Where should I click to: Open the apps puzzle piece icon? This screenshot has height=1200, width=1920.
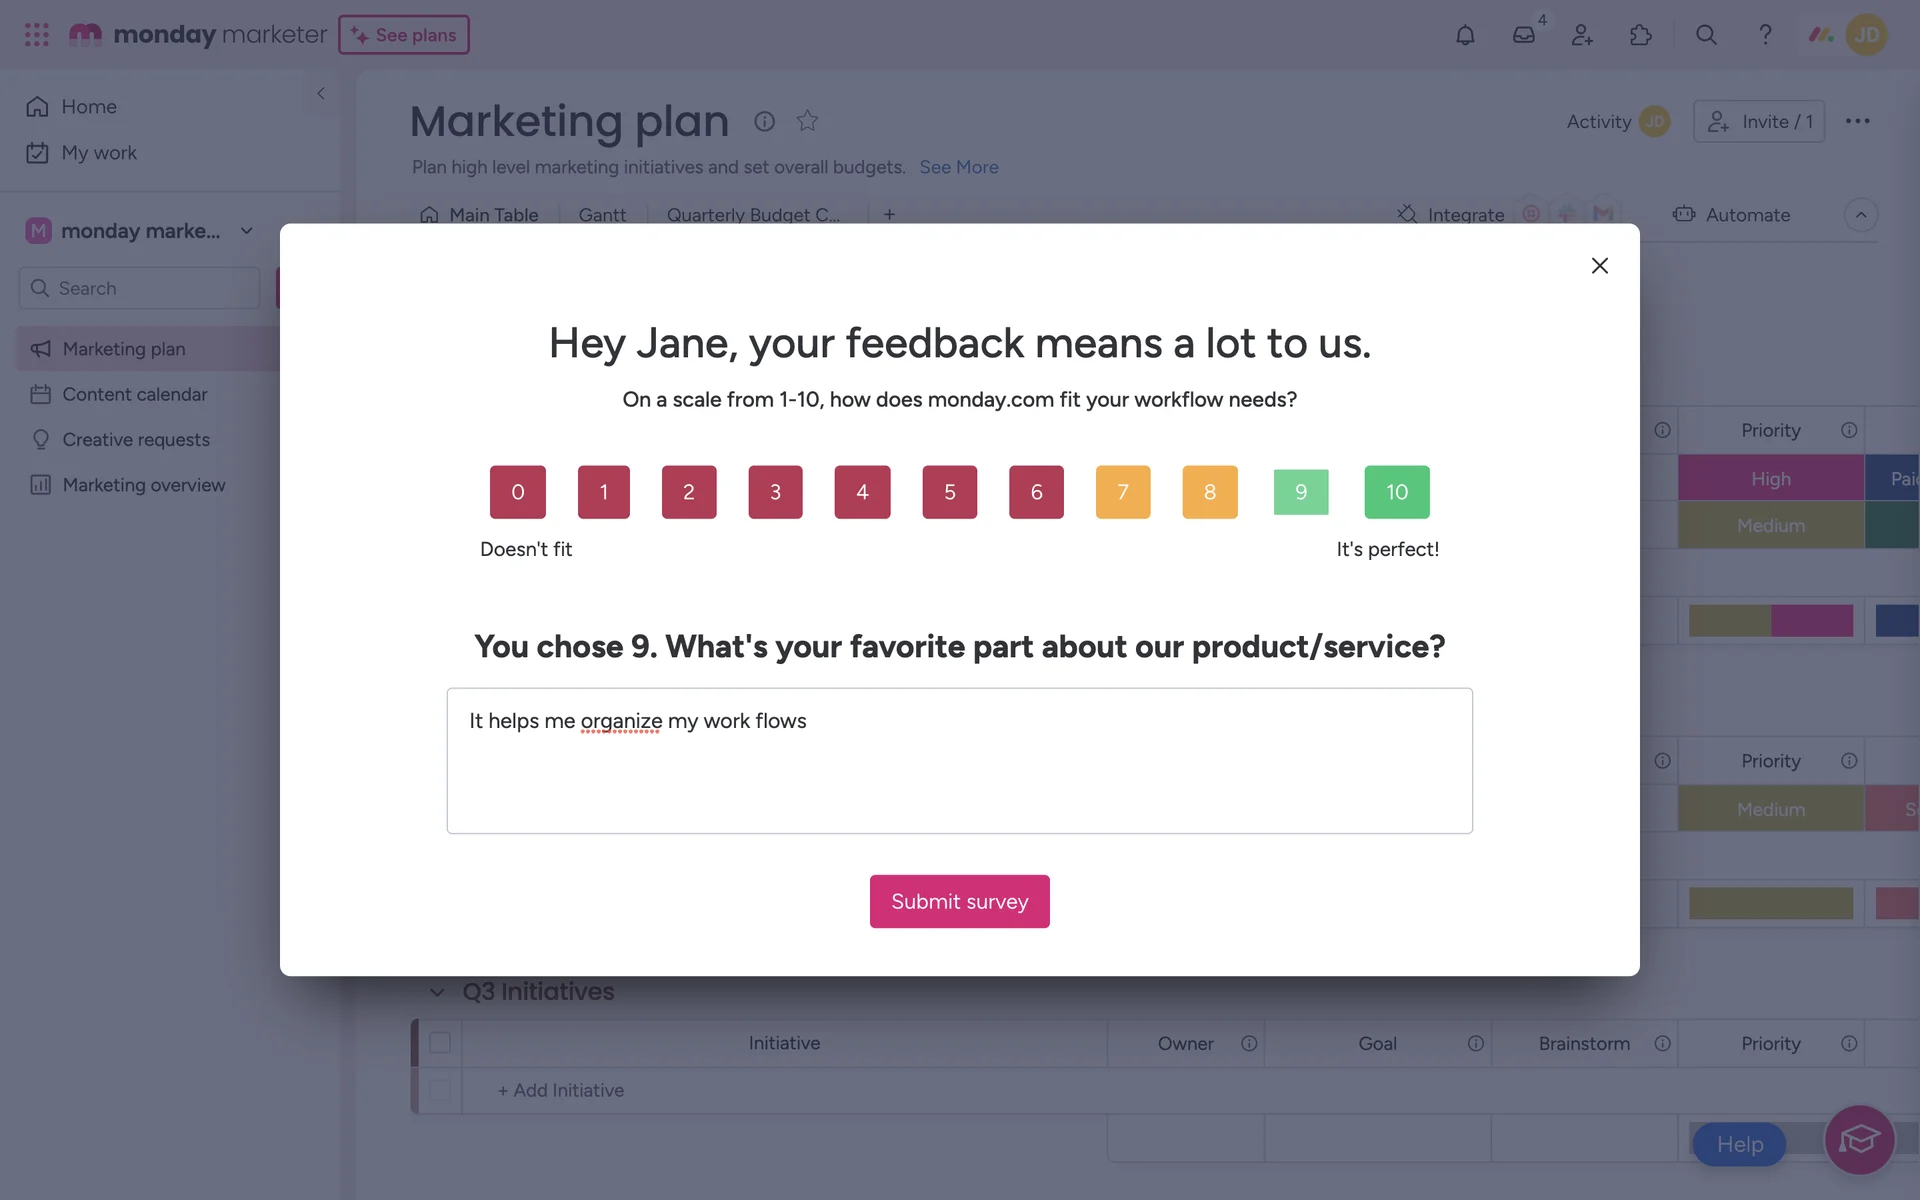pyautogui.click(x=1641, y=35)
